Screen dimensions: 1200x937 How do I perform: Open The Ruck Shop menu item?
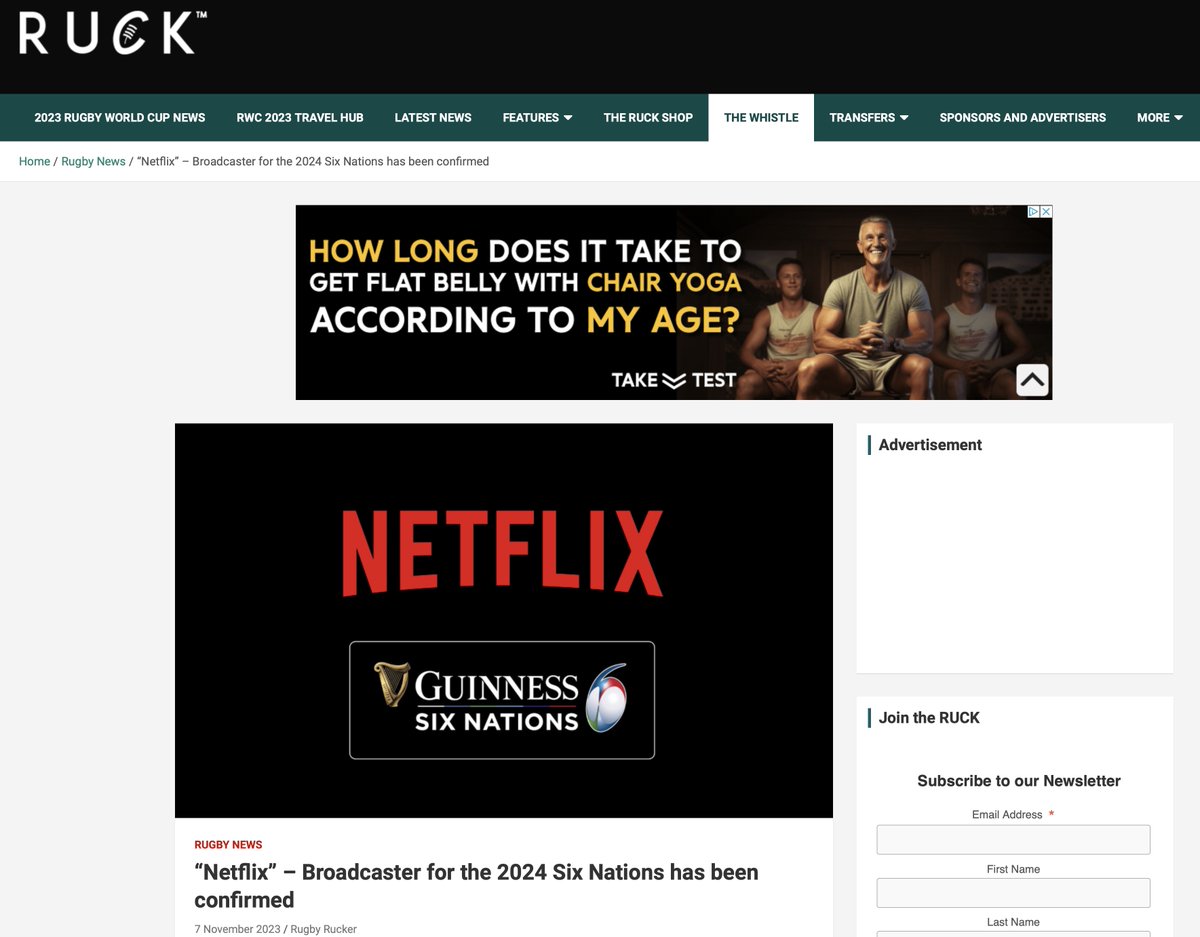(648, 118)
